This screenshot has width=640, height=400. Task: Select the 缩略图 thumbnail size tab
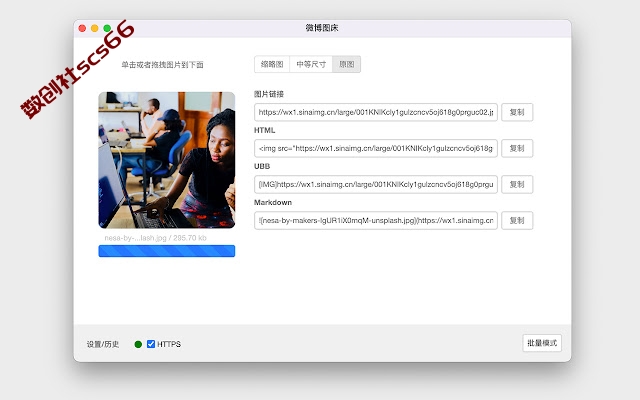pyautogui.click(x=272, y=64)
